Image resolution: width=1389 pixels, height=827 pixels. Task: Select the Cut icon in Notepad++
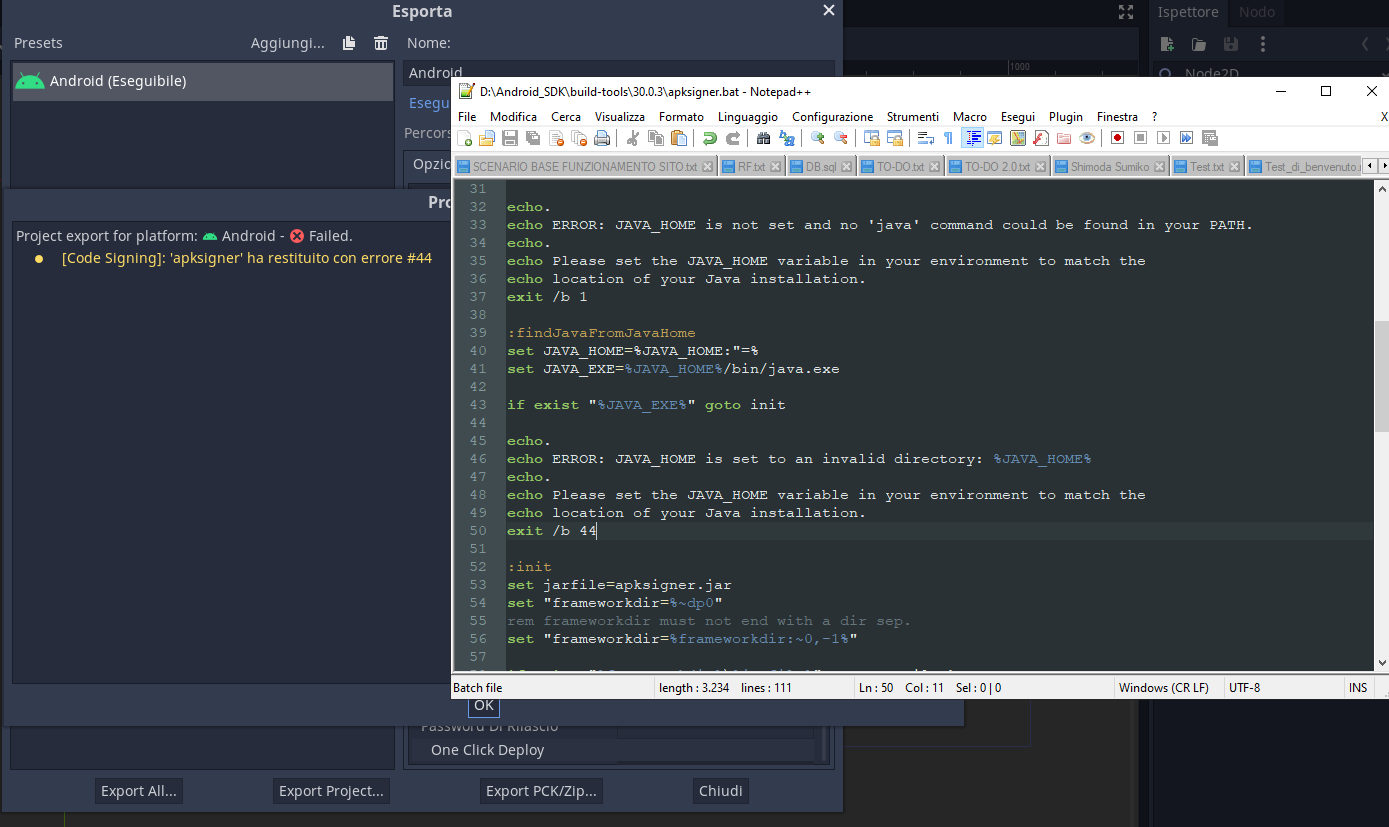pyautogui.click(x=632, y=138)
